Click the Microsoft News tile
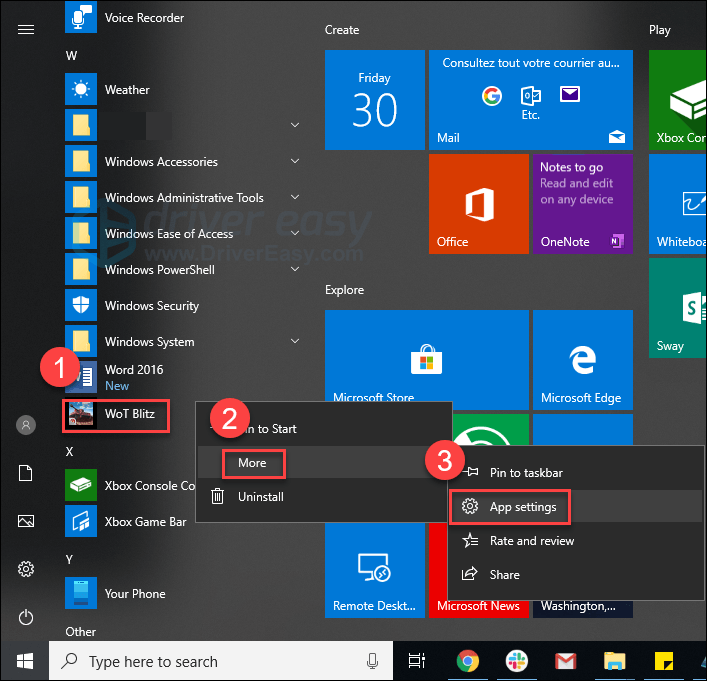 (x=478, y=606)
